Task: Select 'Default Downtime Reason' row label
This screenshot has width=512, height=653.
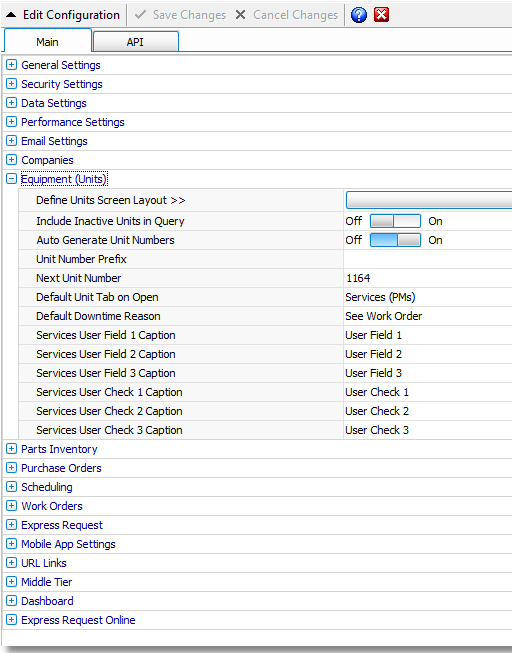Action: (x=98, y=316)
